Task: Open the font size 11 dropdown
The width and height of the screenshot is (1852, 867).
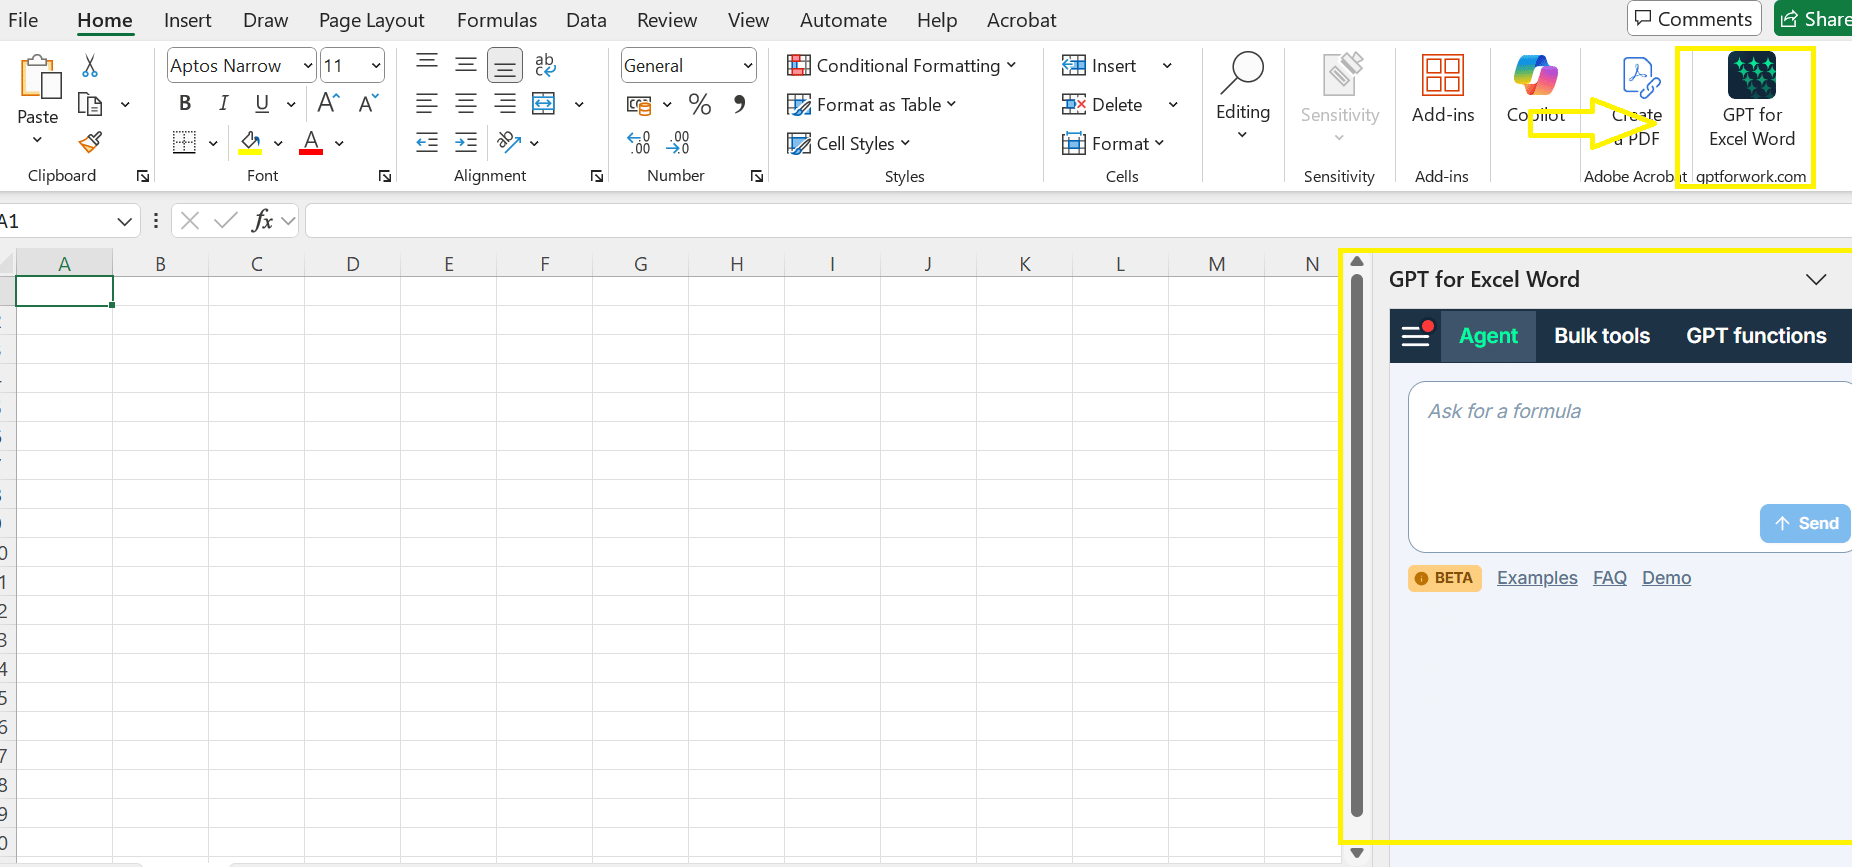Action: (376, 66)
